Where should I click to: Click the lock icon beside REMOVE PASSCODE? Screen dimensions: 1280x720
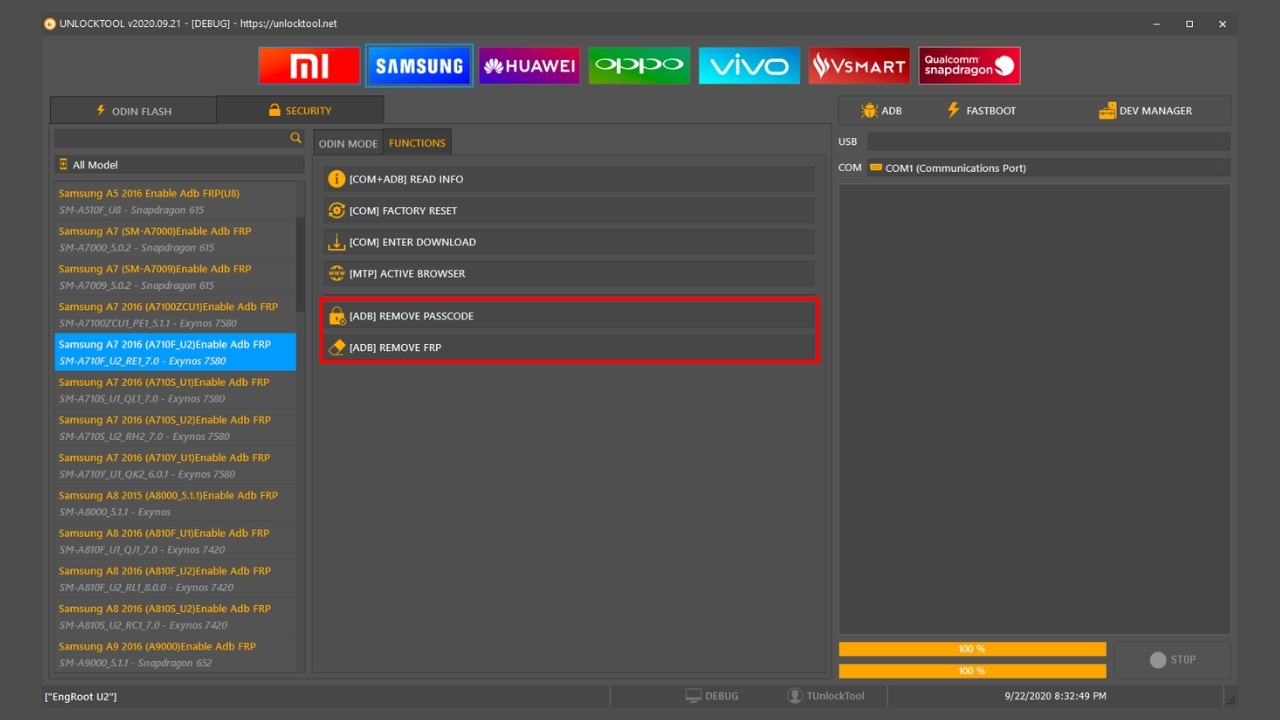point(337,316)
